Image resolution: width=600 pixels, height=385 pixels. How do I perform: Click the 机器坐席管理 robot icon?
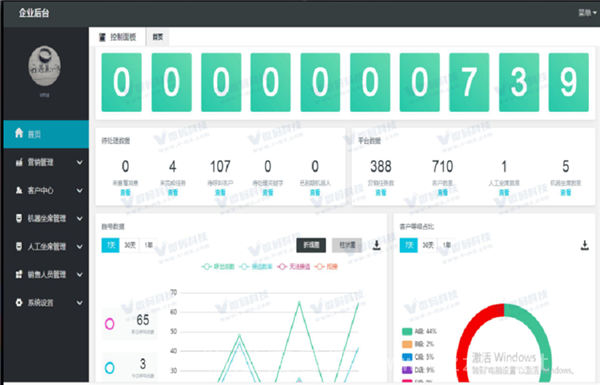point(19,218)
